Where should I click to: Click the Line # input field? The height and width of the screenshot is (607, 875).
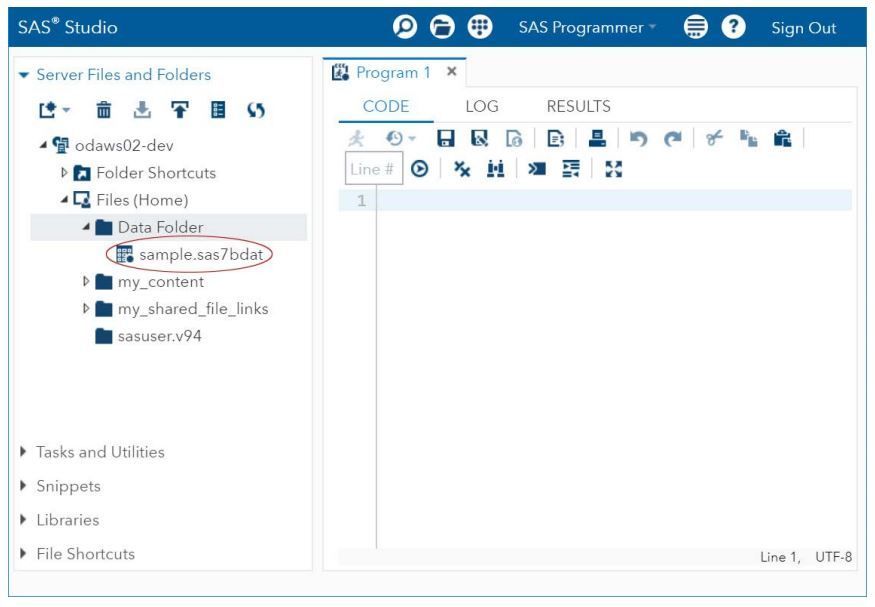[374, 168]
